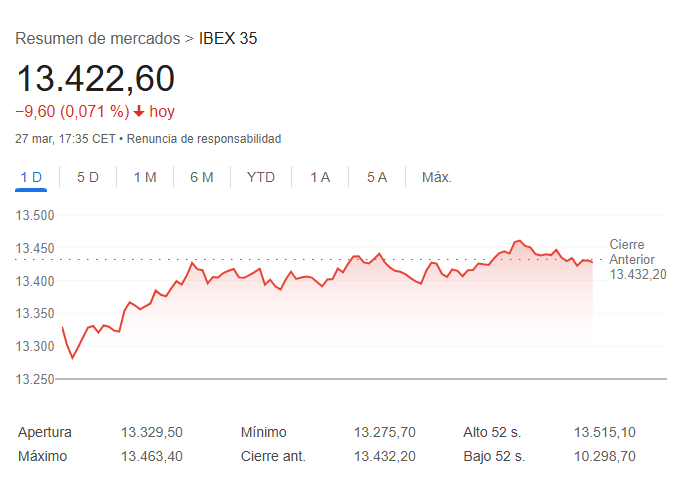The height and width of the screenshot is (477, 690).
Task: Show the 1 A chart range
Action: [320, 177]
